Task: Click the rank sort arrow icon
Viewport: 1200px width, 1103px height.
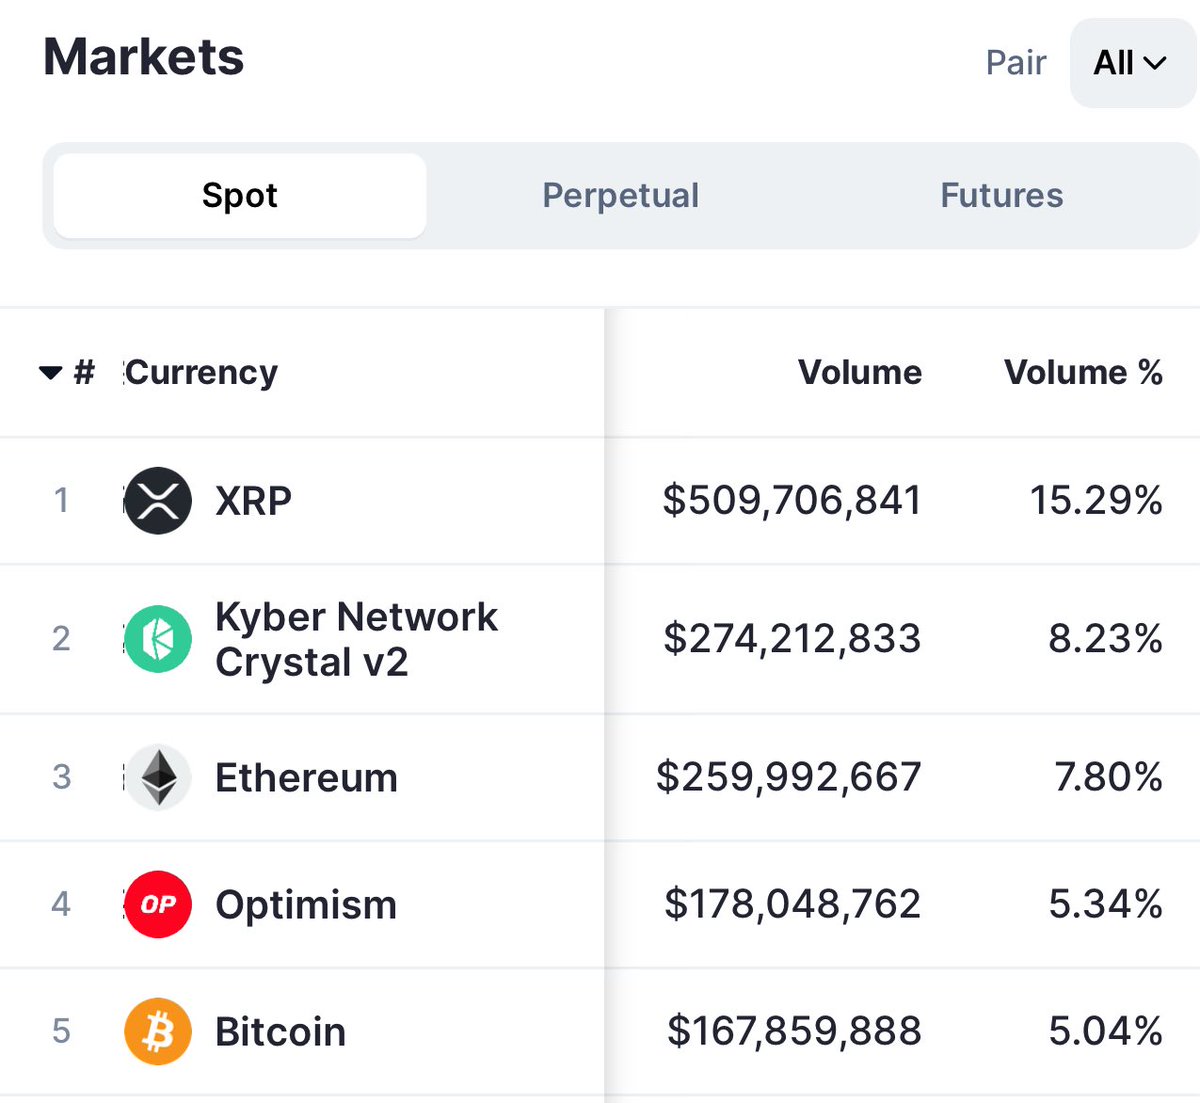Action: [51, 373]
